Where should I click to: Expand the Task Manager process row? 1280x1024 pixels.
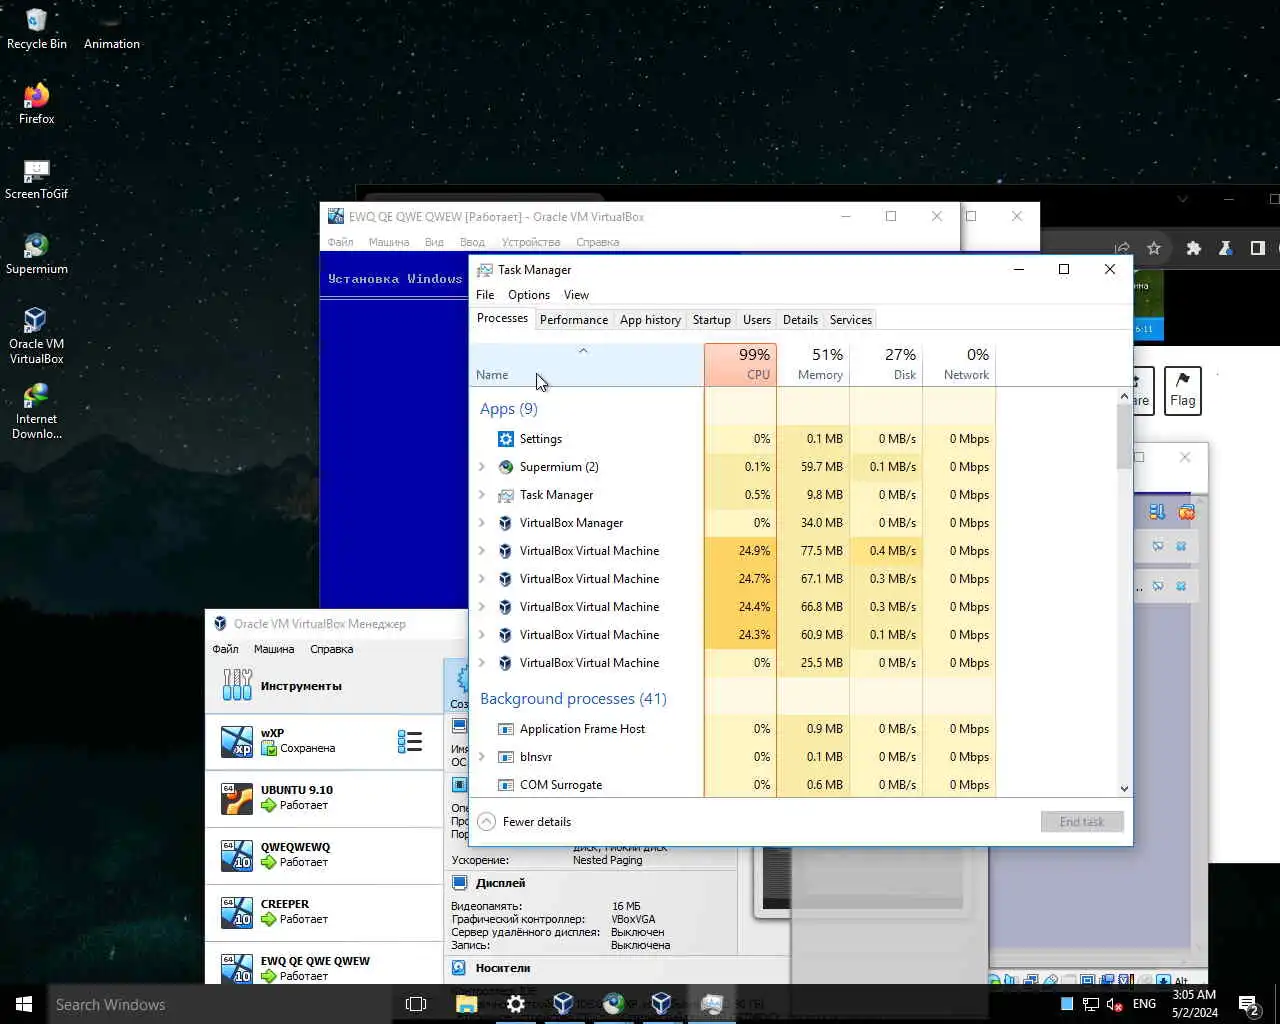(x=482, y=495)
